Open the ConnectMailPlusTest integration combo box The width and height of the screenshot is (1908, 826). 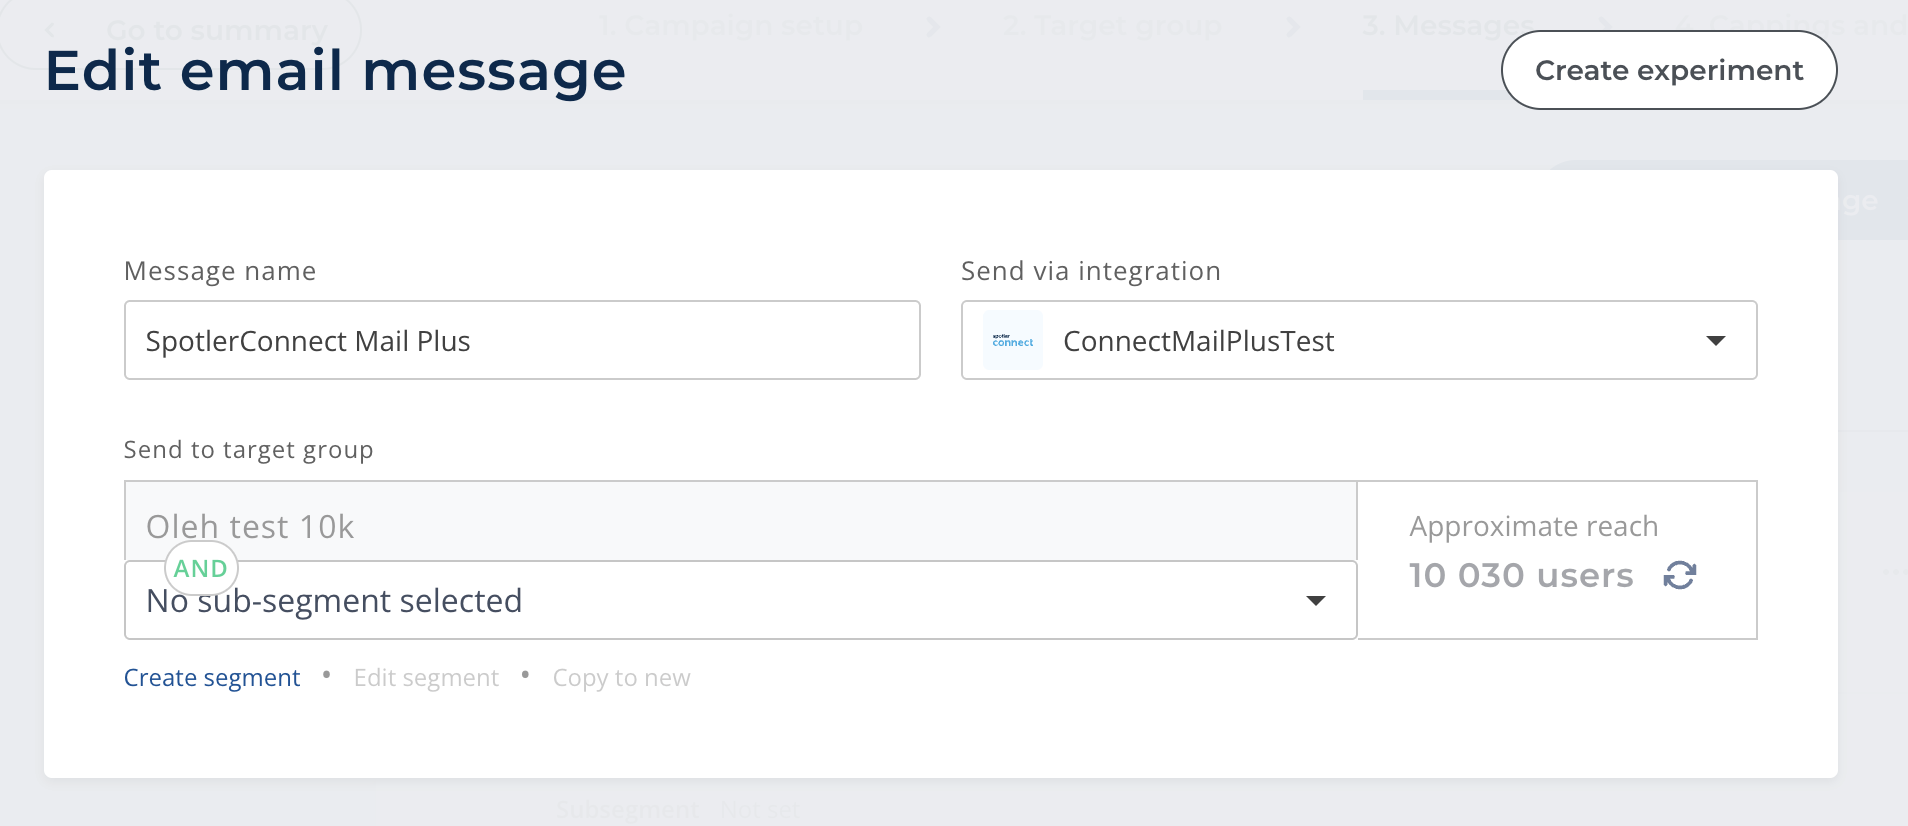1359,340
